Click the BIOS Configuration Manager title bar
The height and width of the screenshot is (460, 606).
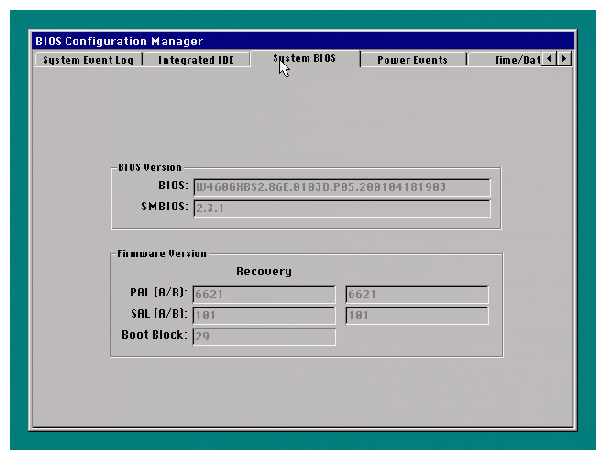pos(303,41)
